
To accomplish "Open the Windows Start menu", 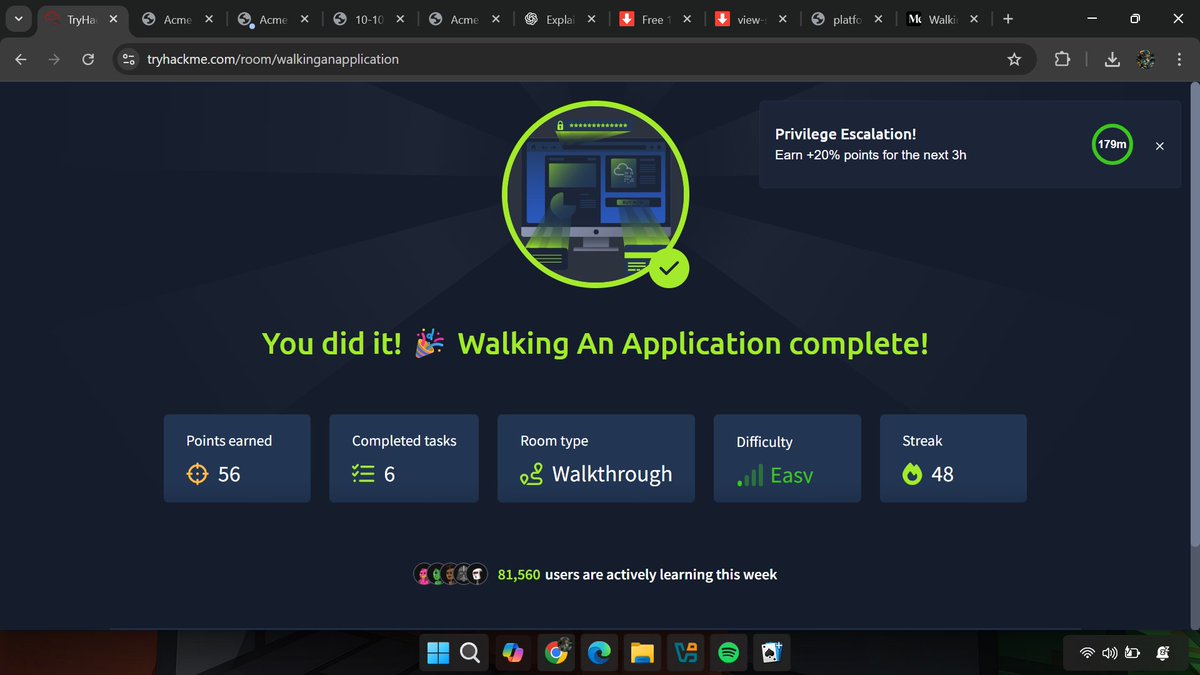I will click(x=438, y=653).
